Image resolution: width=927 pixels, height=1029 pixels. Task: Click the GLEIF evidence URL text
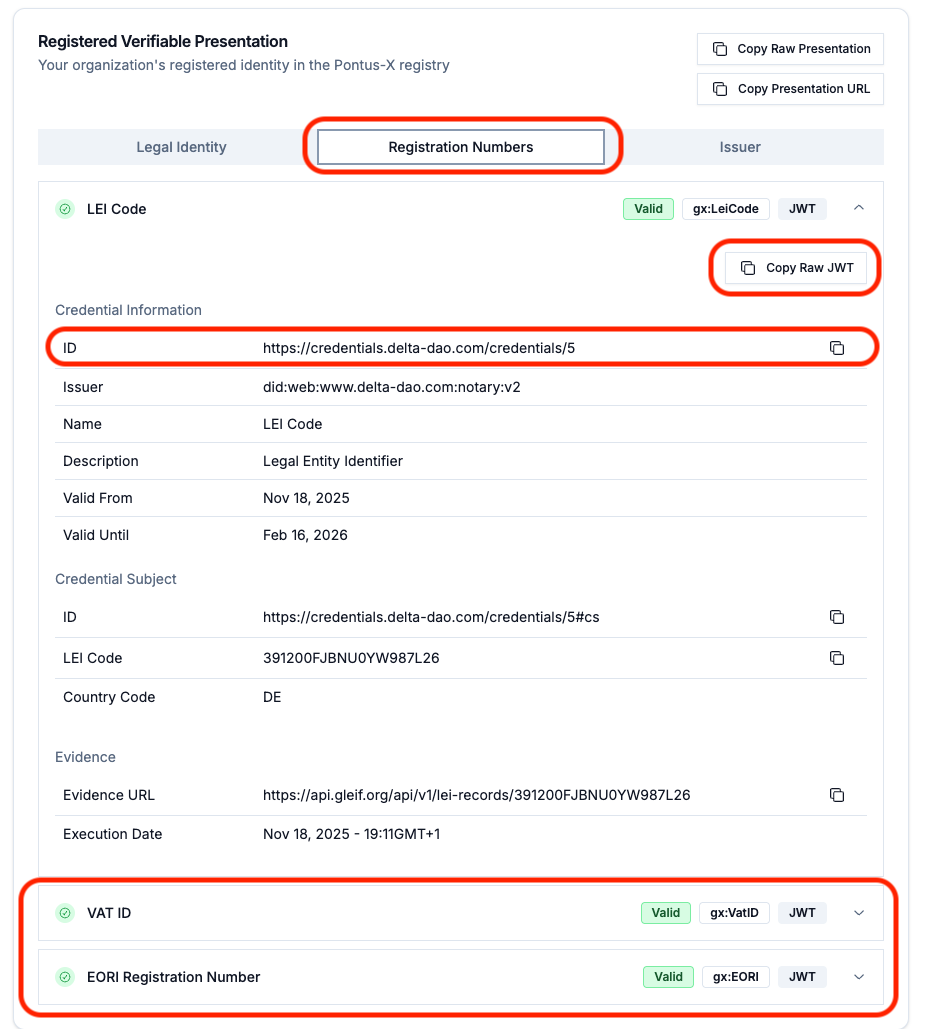tap(476, 795)
